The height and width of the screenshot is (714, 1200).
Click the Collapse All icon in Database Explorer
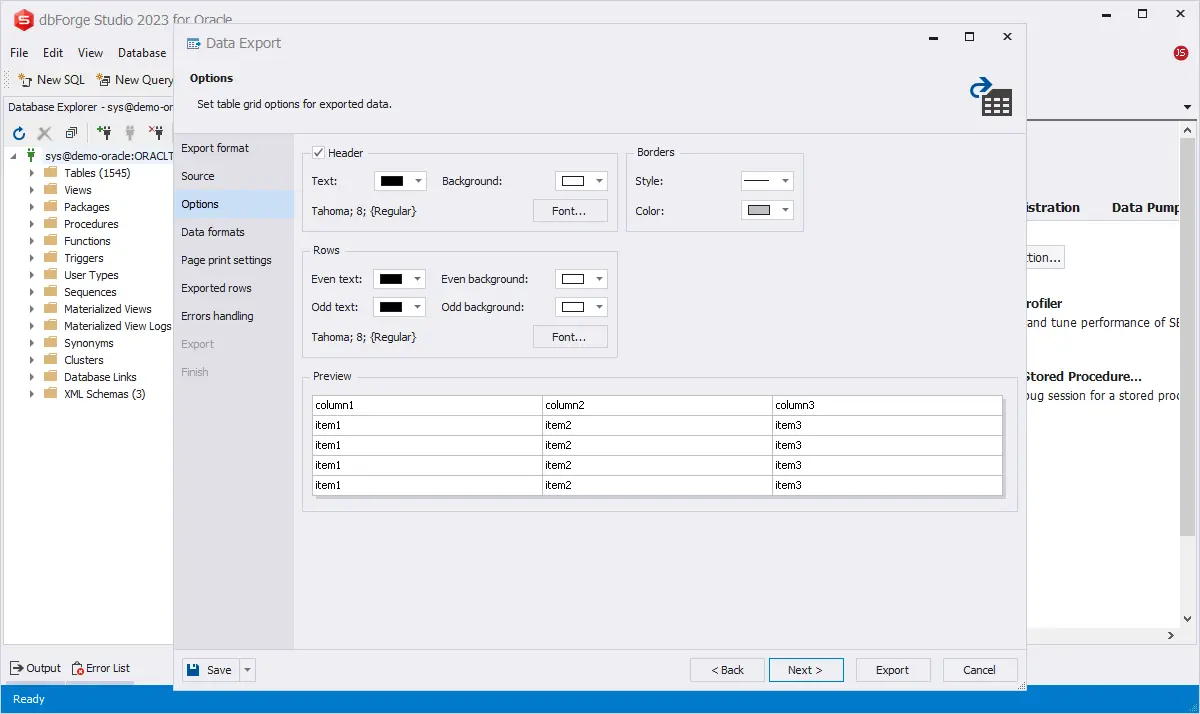(x=71, y=133)
